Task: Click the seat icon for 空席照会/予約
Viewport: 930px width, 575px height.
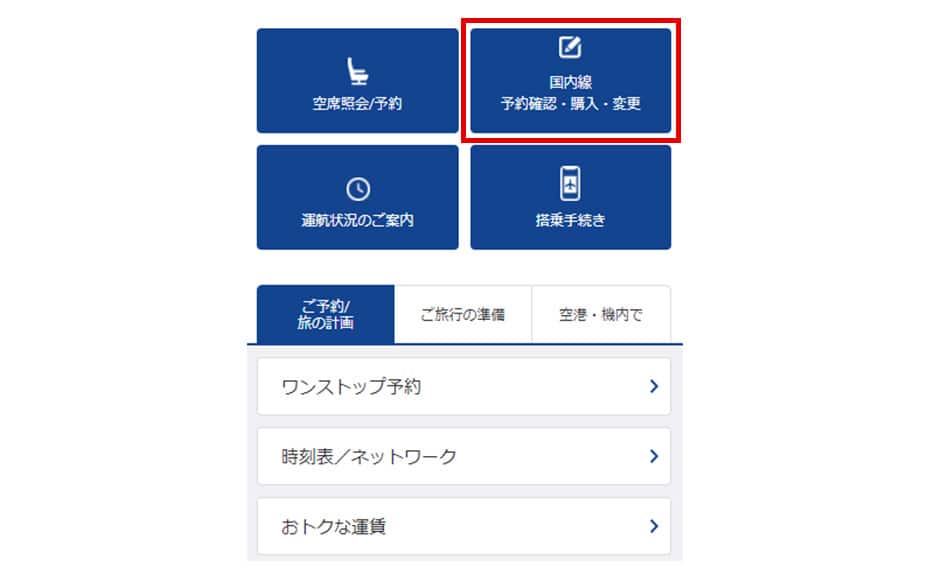Action: pyautogui.click(x=358, y=71)
